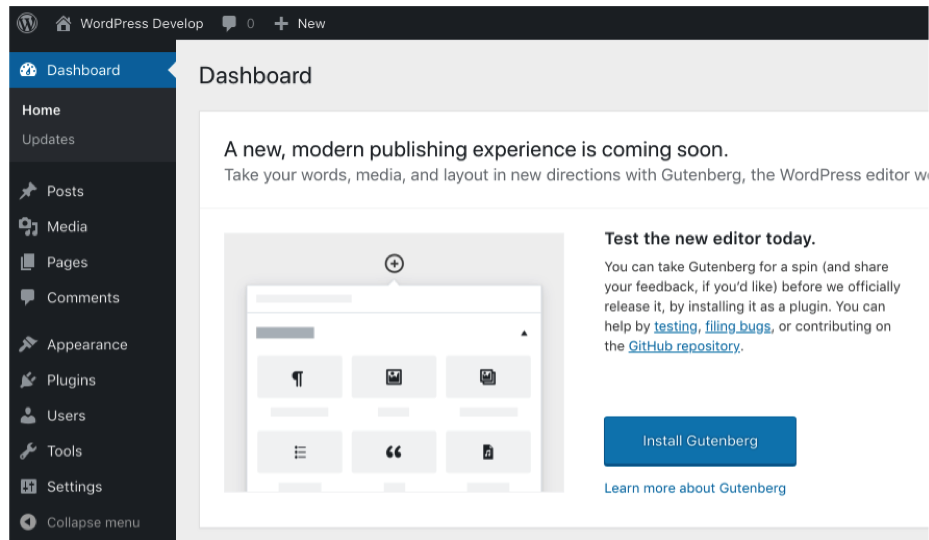This screenshot has height=540, width=929.
Task: Select the audio file block icon in preview
Action: [488, 452]
